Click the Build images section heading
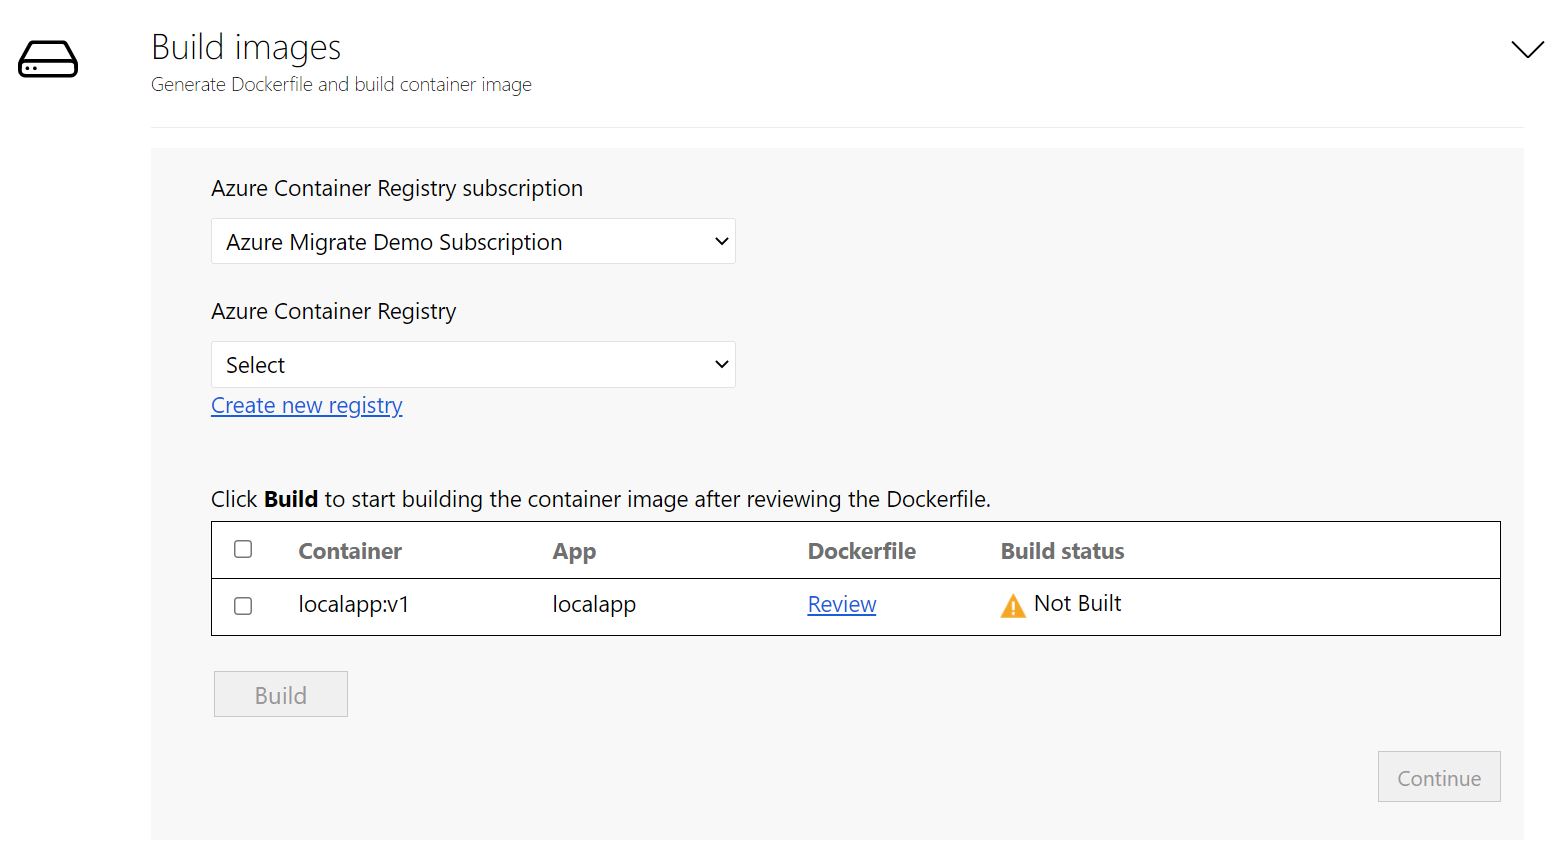This screenshot has width=1568, height=860. pyautogui.click(x=246, y=47)
